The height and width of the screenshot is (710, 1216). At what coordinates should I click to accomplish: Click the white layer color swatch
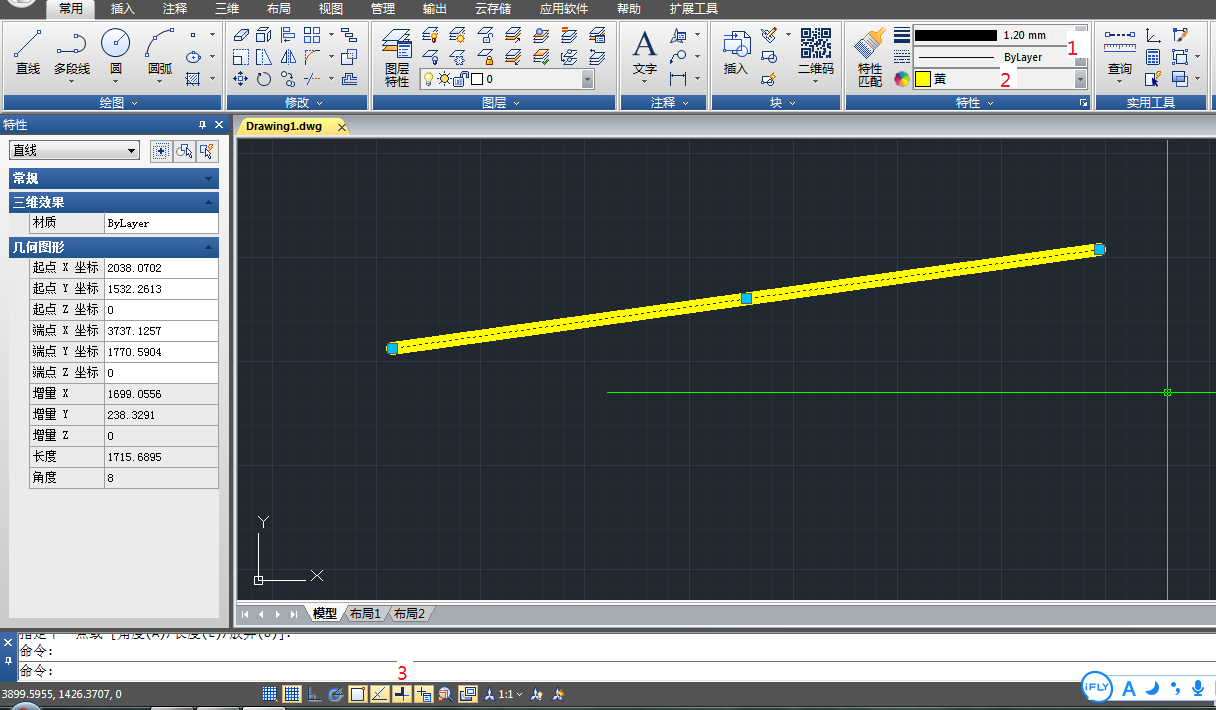tap(477, 79)
